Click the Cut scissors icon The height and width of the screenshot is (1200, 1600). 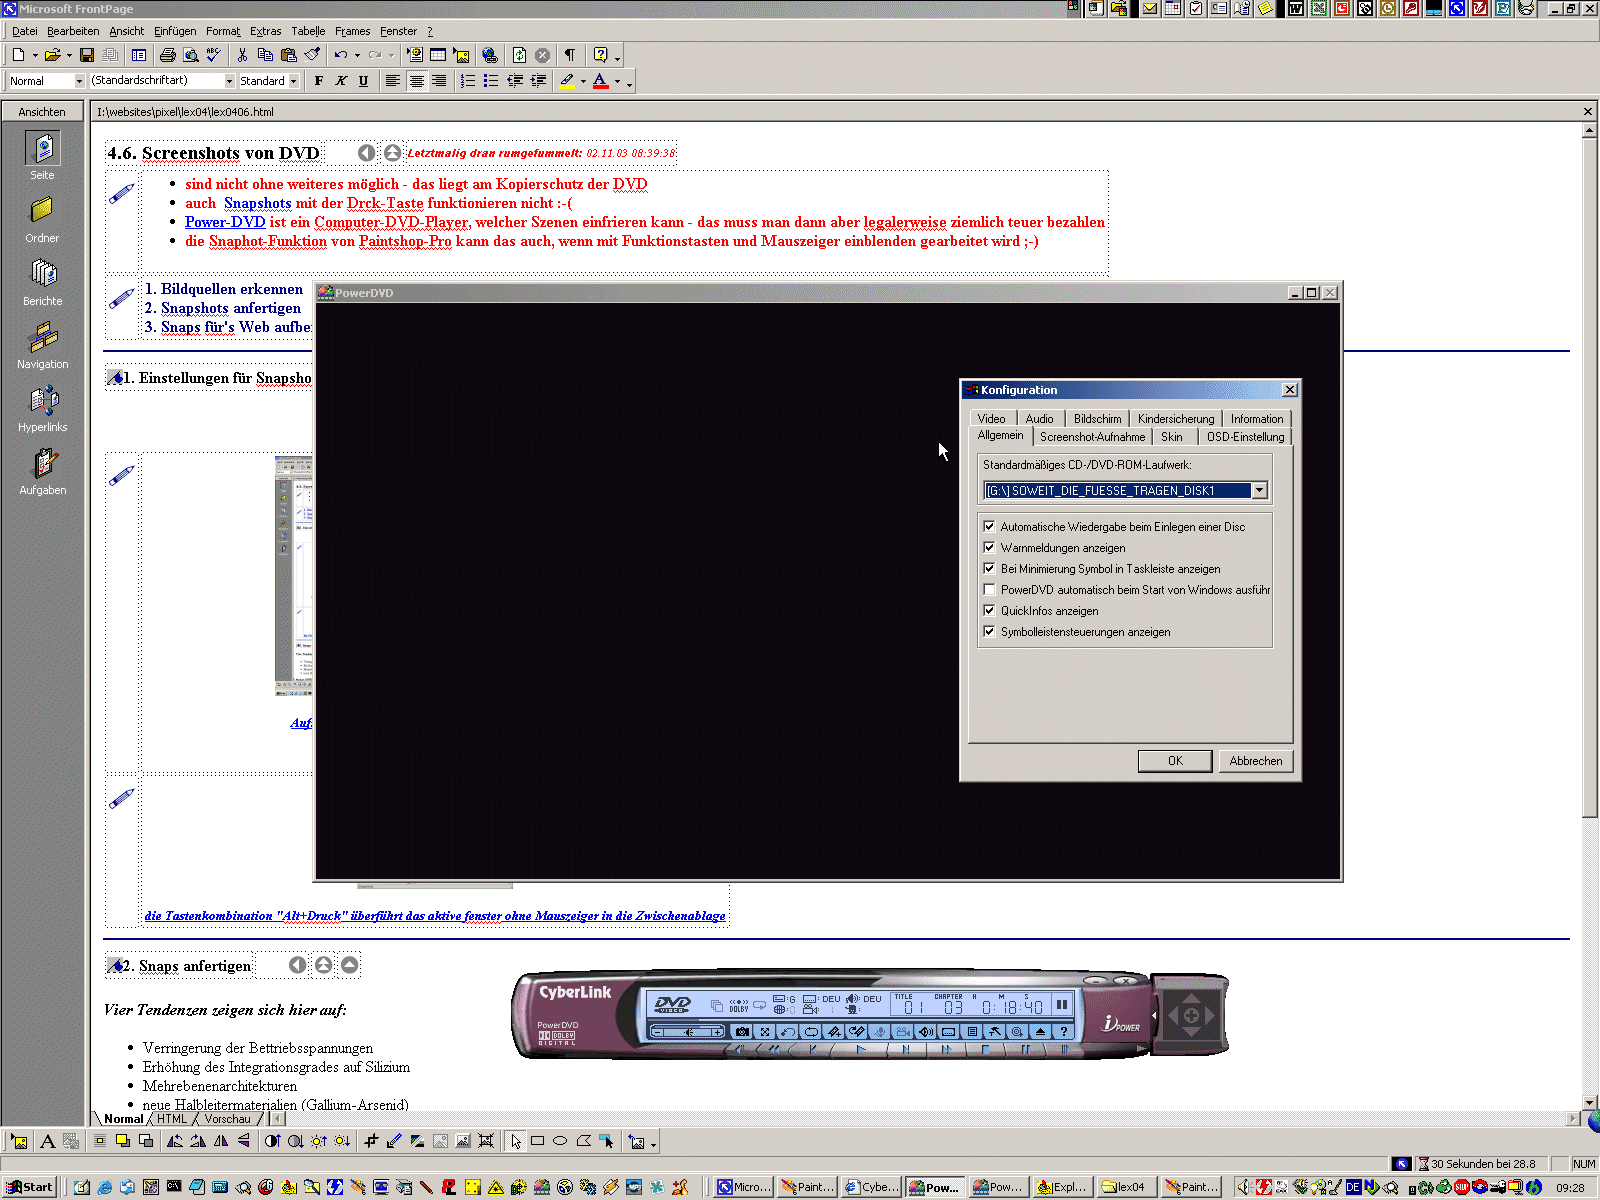(242, 55)
